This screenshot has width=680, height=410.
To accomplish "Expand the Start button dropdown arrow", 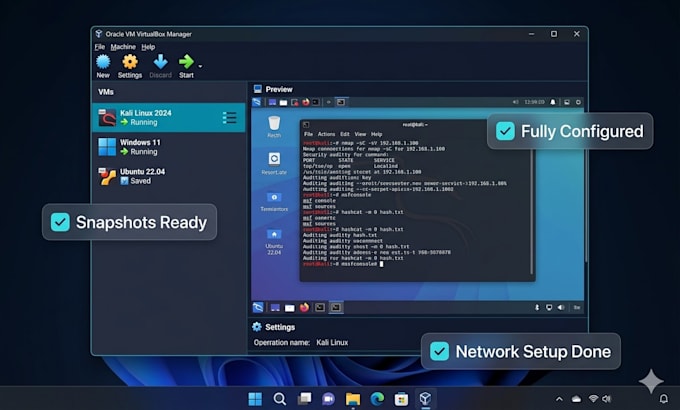I will coord(200,66).
